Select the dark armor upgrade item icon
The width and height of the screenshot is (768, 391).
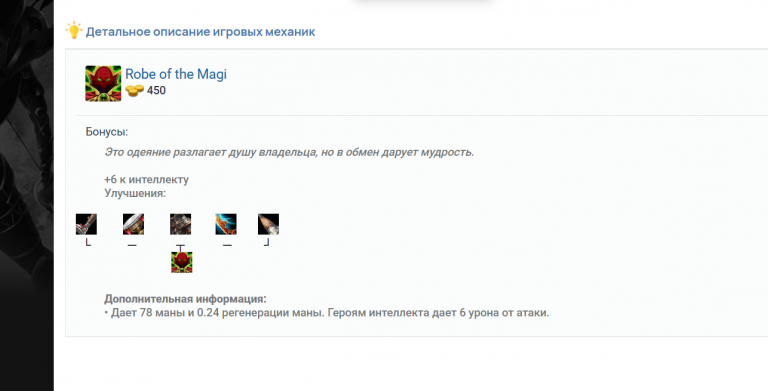(x=181, y=224)
